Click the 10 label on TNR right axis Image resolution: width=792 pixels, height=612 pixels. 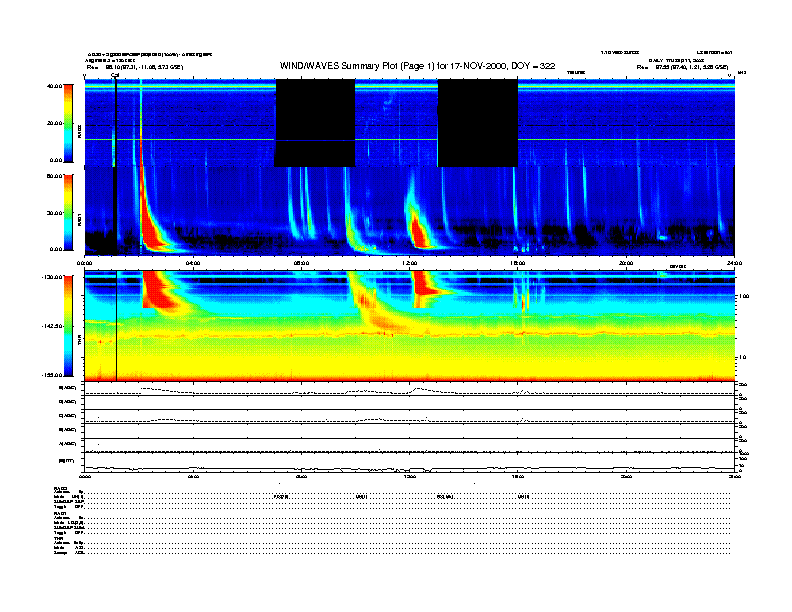742,358
